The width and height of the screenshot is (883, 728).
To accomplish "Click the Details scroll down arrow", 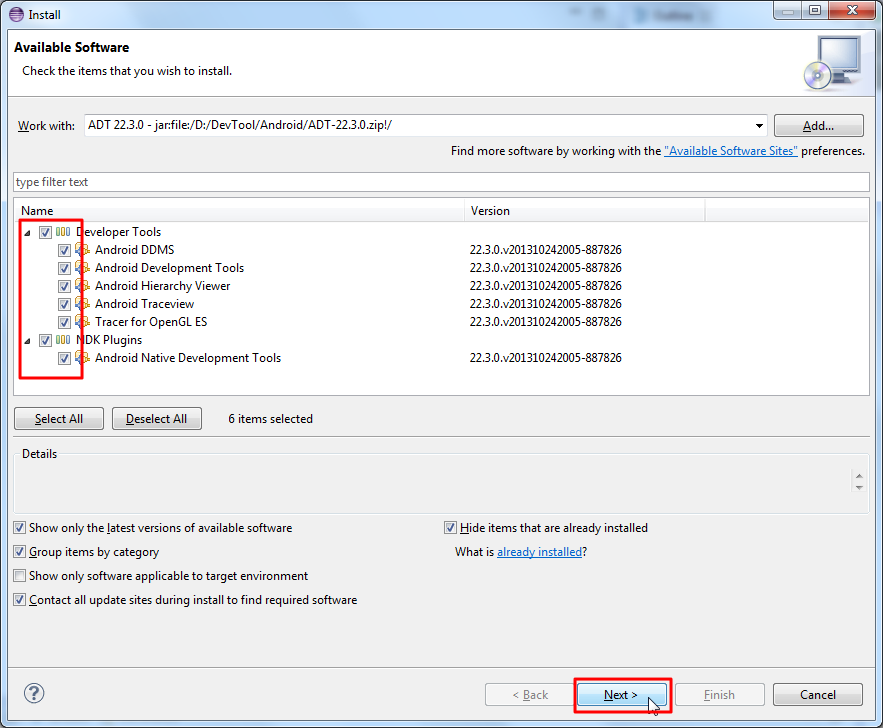I will point(859,488).
